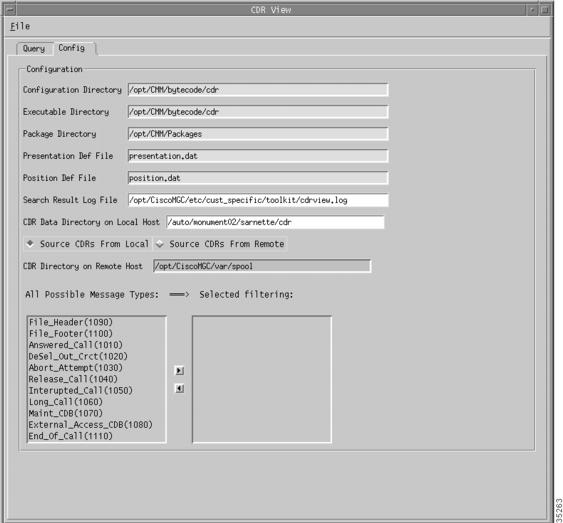Click the CDR Data Directory on Local Host field

coord(275,222)
